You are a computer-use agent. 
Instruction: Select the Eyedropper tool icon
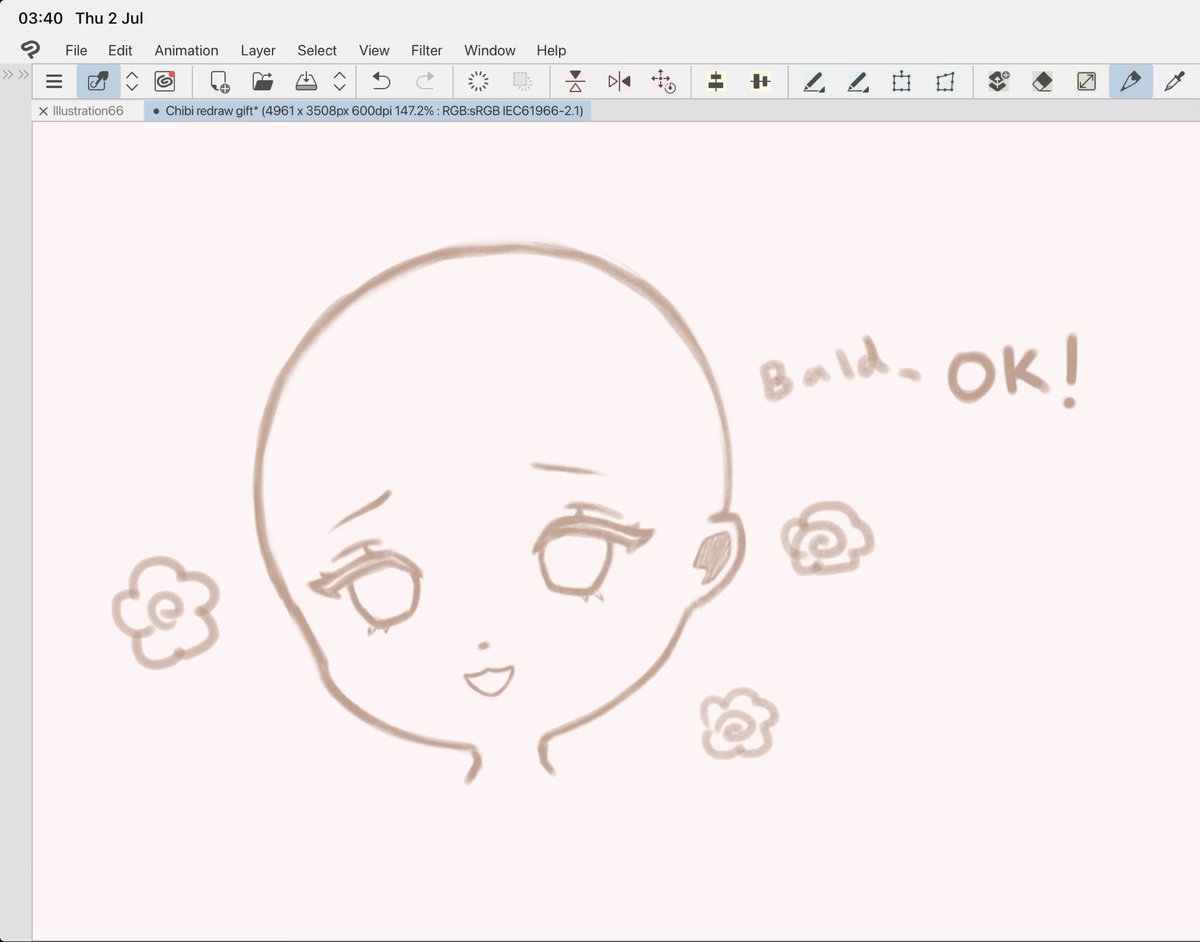(x=1174, y=82)
